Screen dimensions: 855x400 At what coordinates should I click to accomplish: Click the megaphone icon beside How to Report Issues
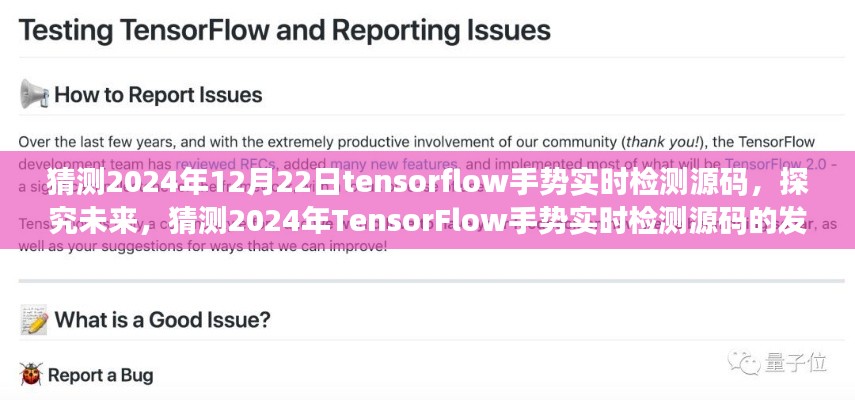coord(34,95)
